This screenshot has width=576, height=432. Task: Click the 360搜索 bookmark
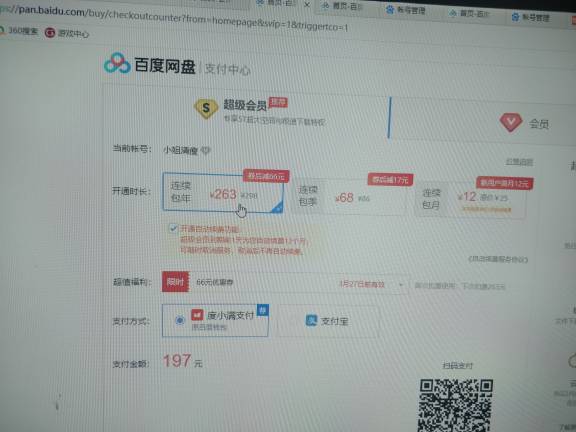[x=19, y=30]
